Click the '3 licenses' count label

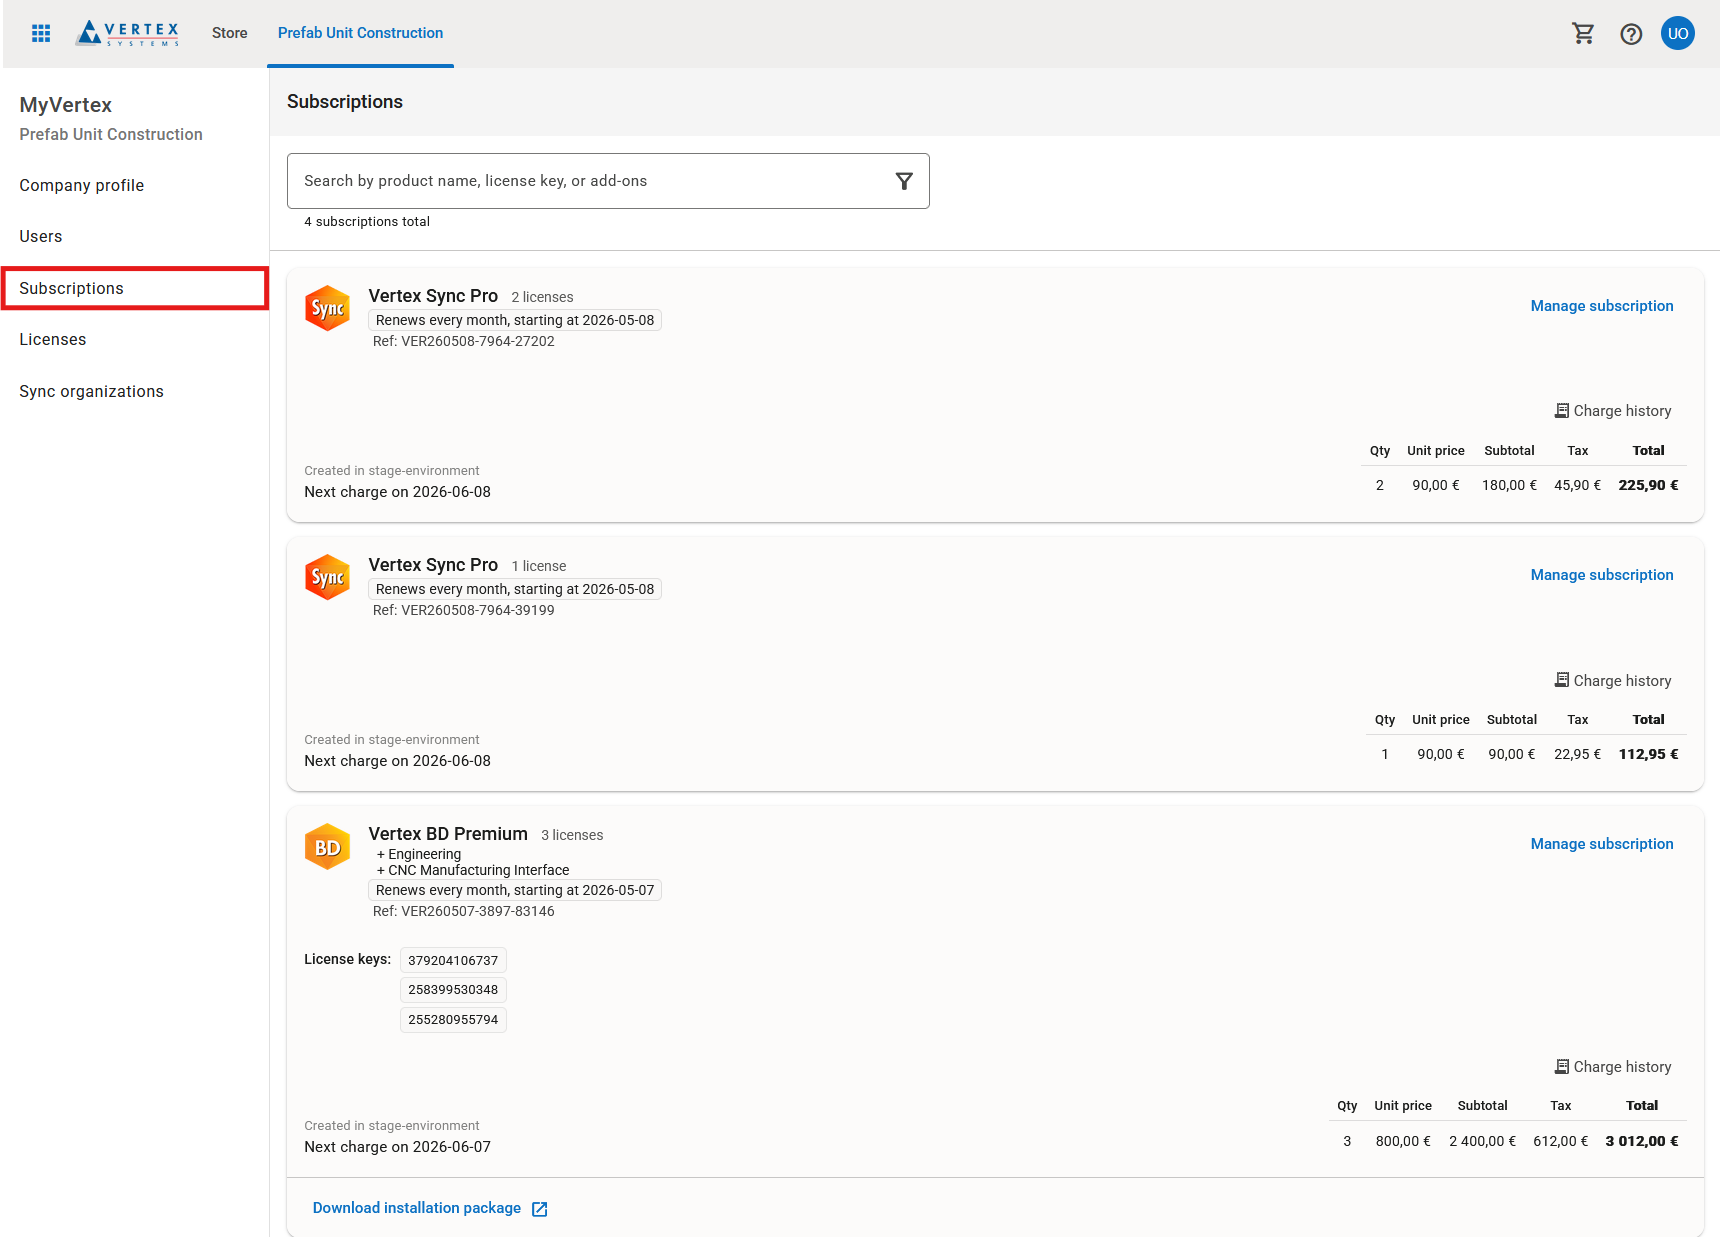pyautogui.click(x=572, y=835)
